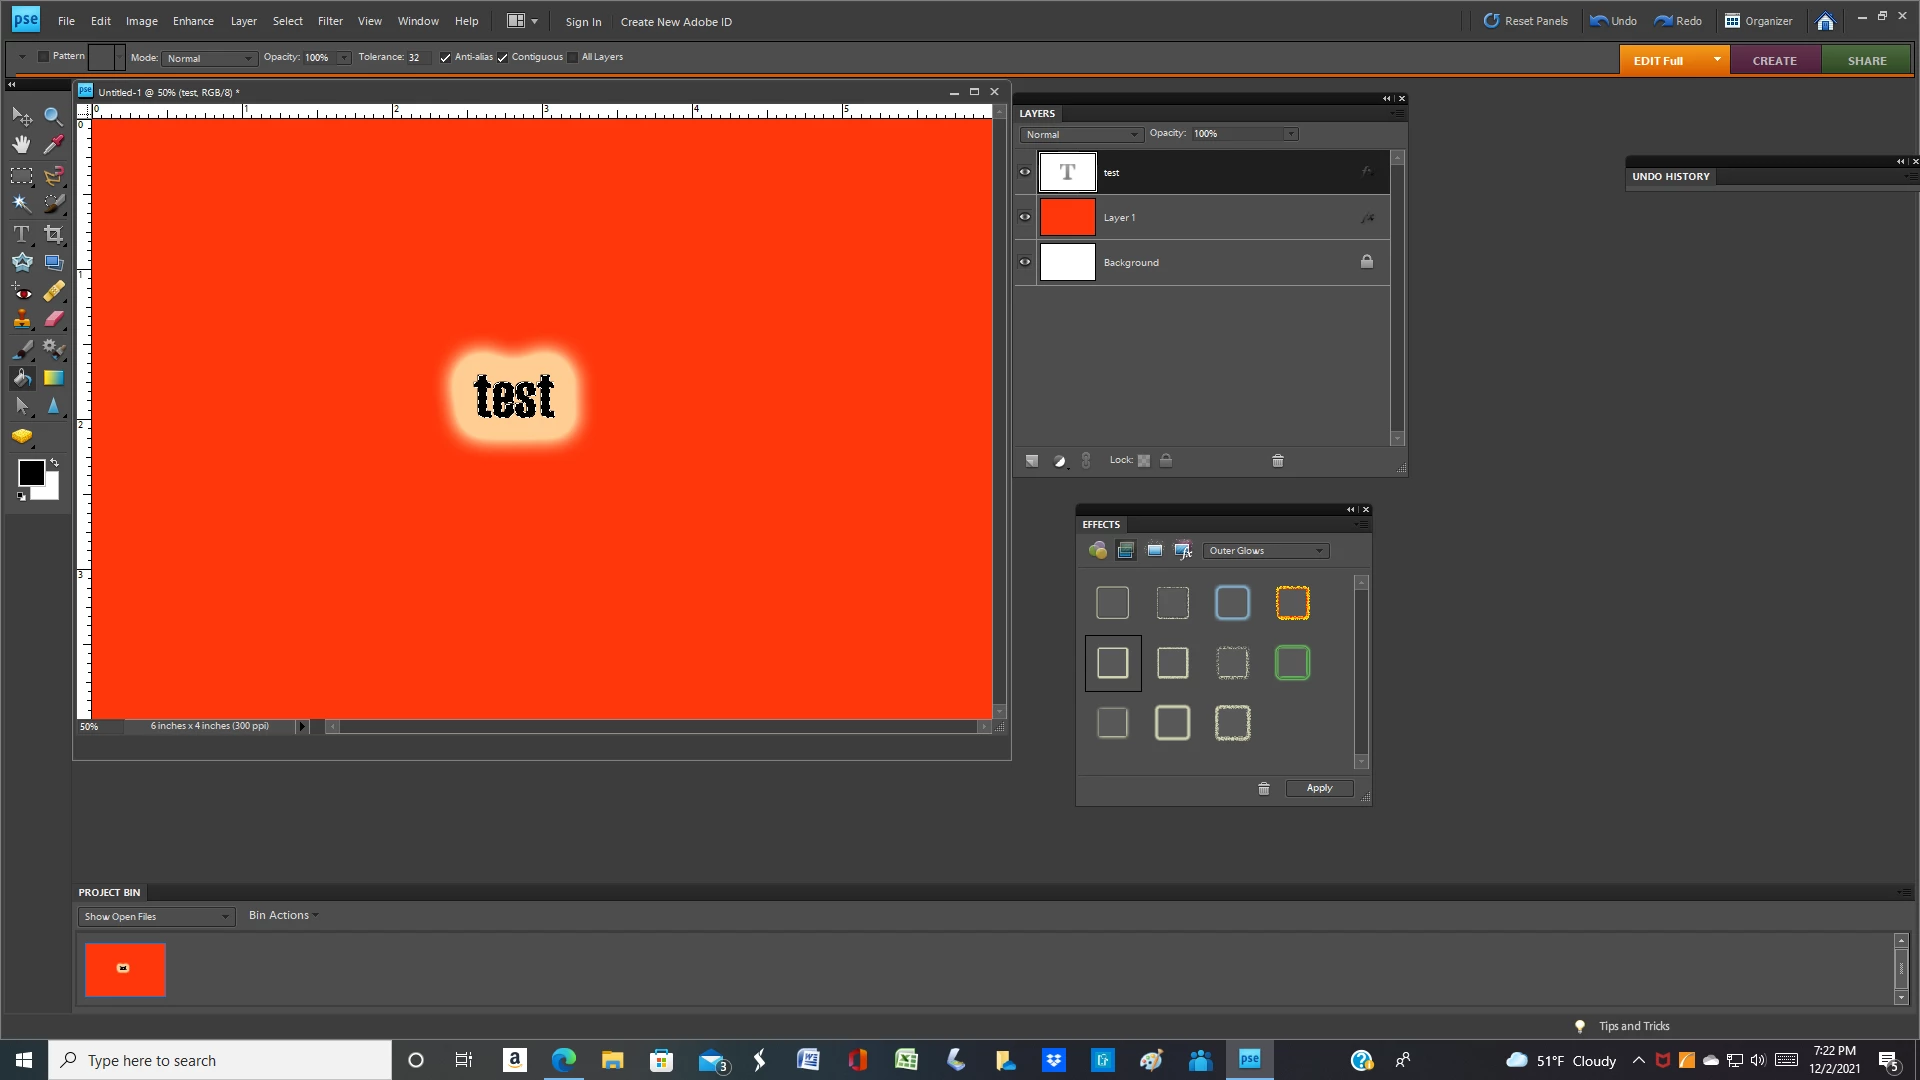This screenshot has width=1920, height=1080.
Task: Enable the All Layers checkbox
Action: (x=573, y=58)
